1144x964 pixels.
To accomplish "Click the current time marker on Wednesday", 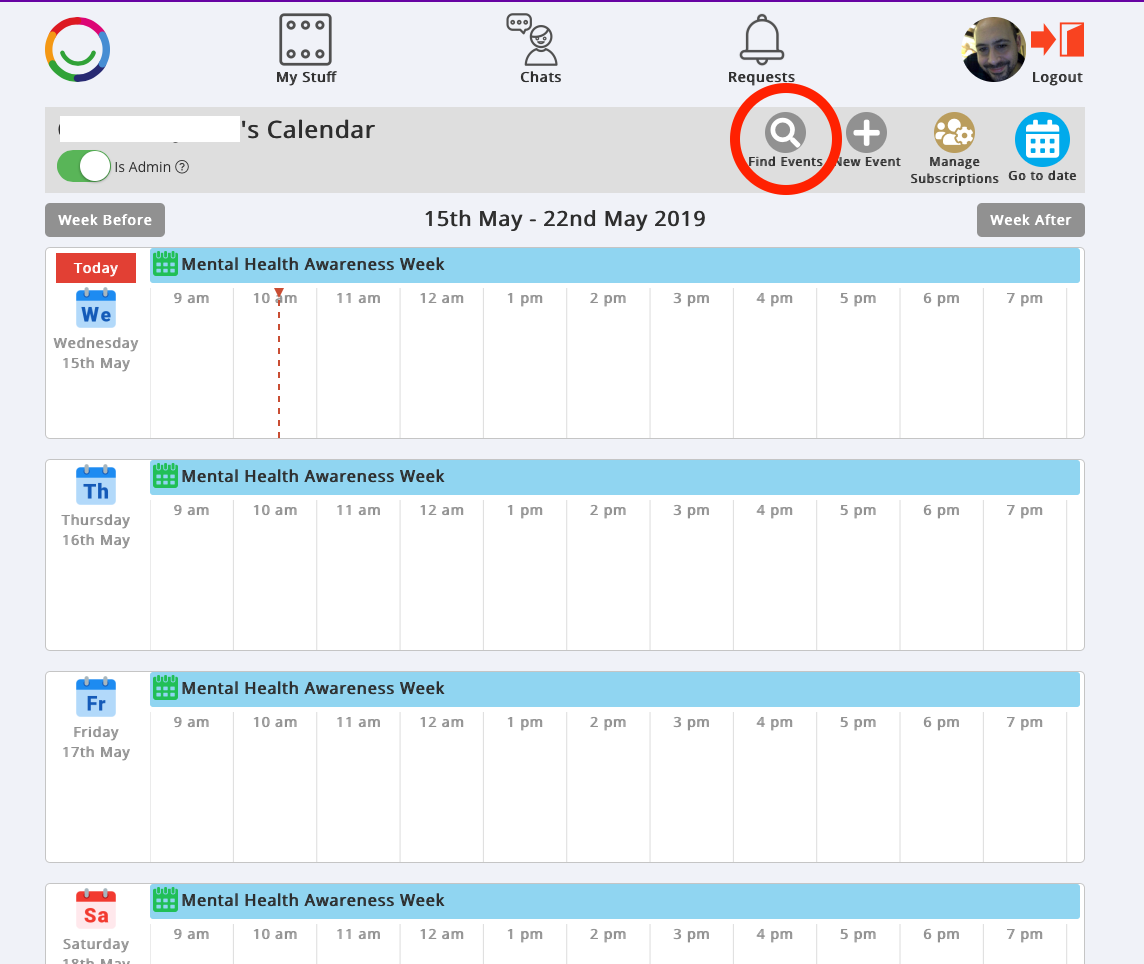I will (279, 363).
